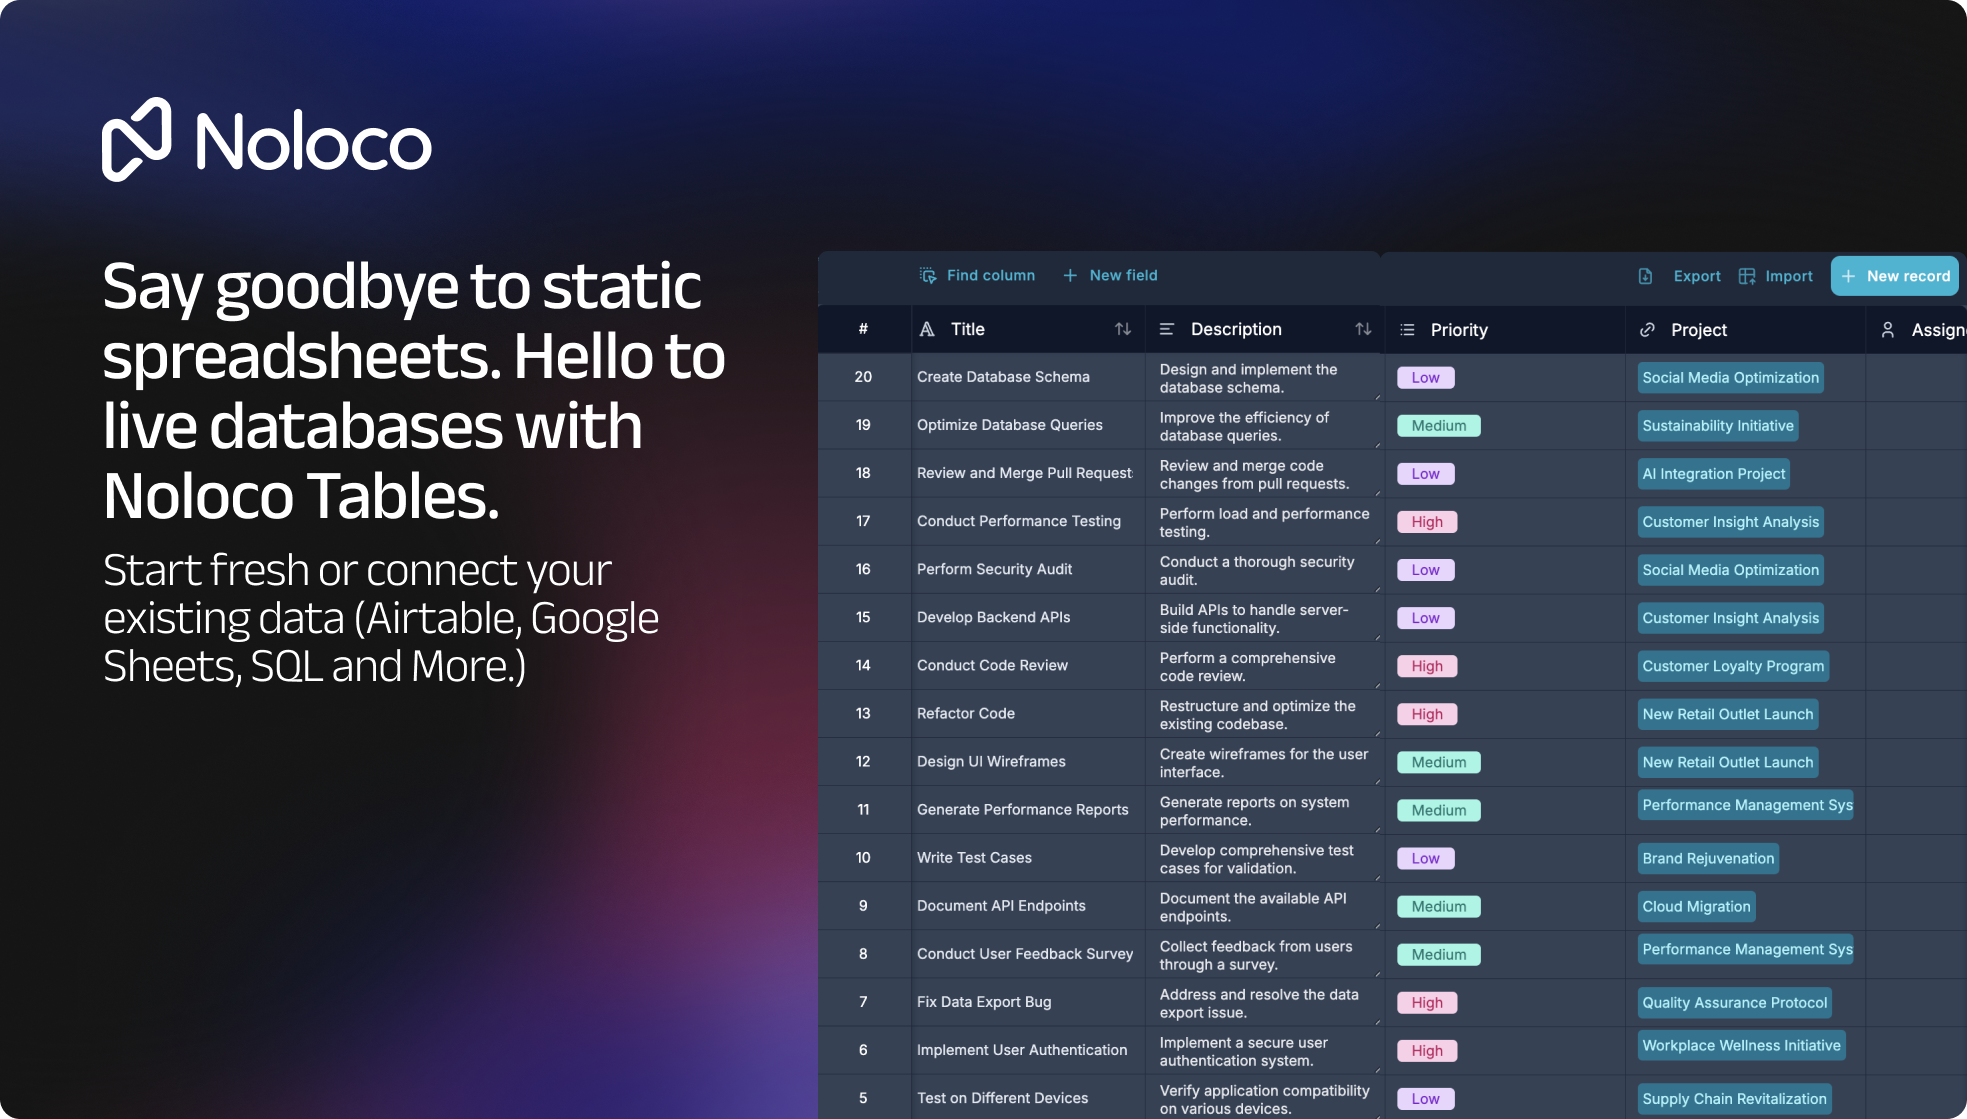Click New field to add a column
Image resolution: width=1967 pixels, height=1119 pixels.
point(1109,275)
